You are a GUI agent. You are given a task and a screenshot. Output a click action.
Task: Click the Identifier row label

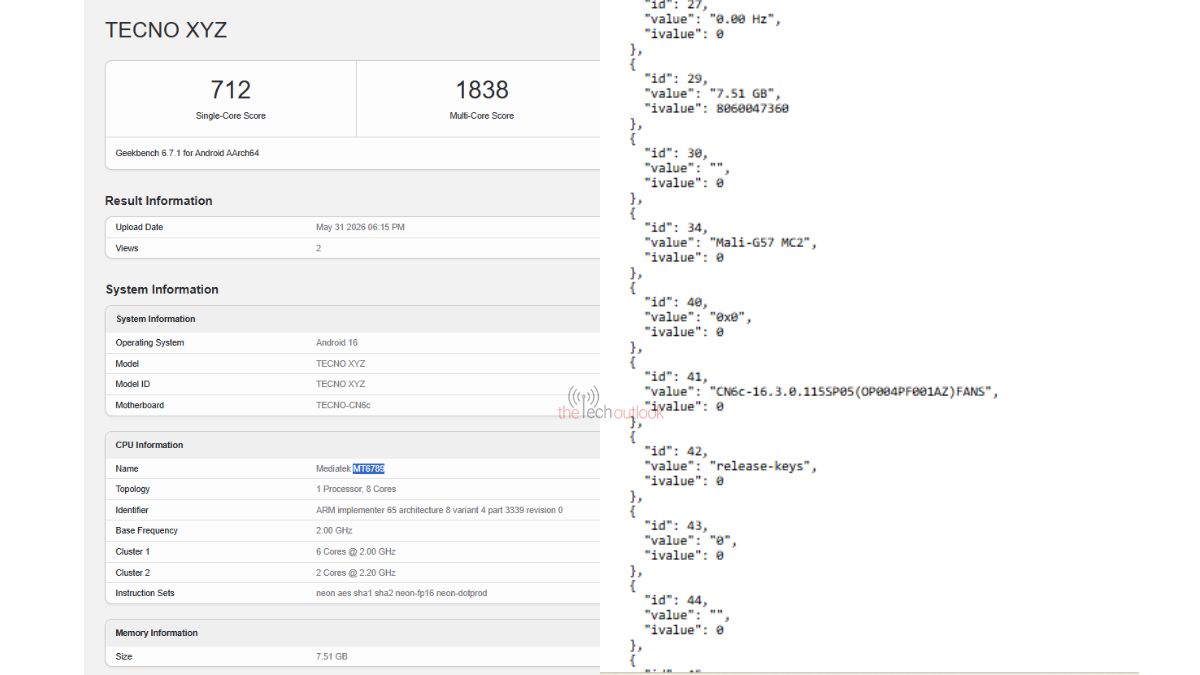click(x=132, y=510)
